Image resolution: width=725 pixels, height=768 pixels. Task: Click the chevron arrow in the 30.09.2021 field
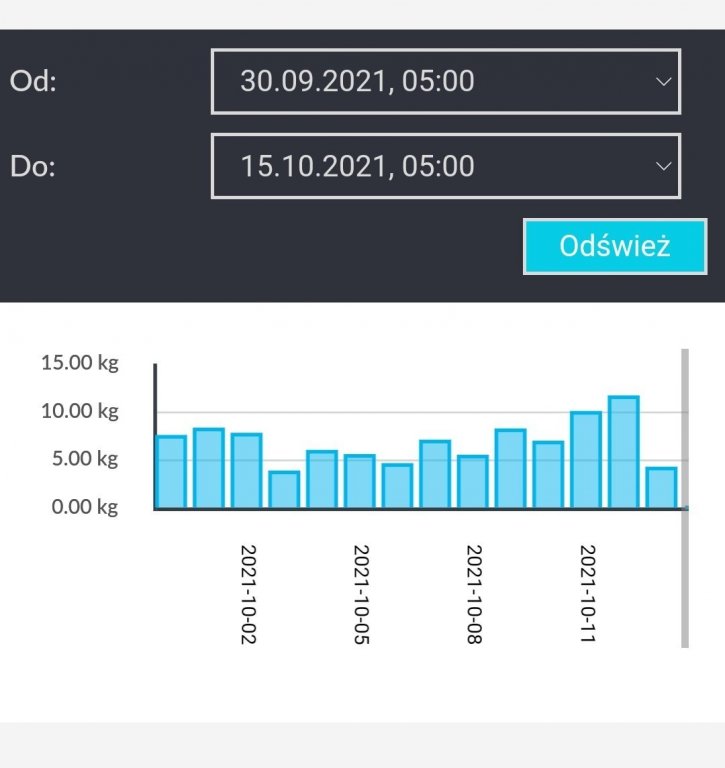pyautogui.click(x=663, y=82)
